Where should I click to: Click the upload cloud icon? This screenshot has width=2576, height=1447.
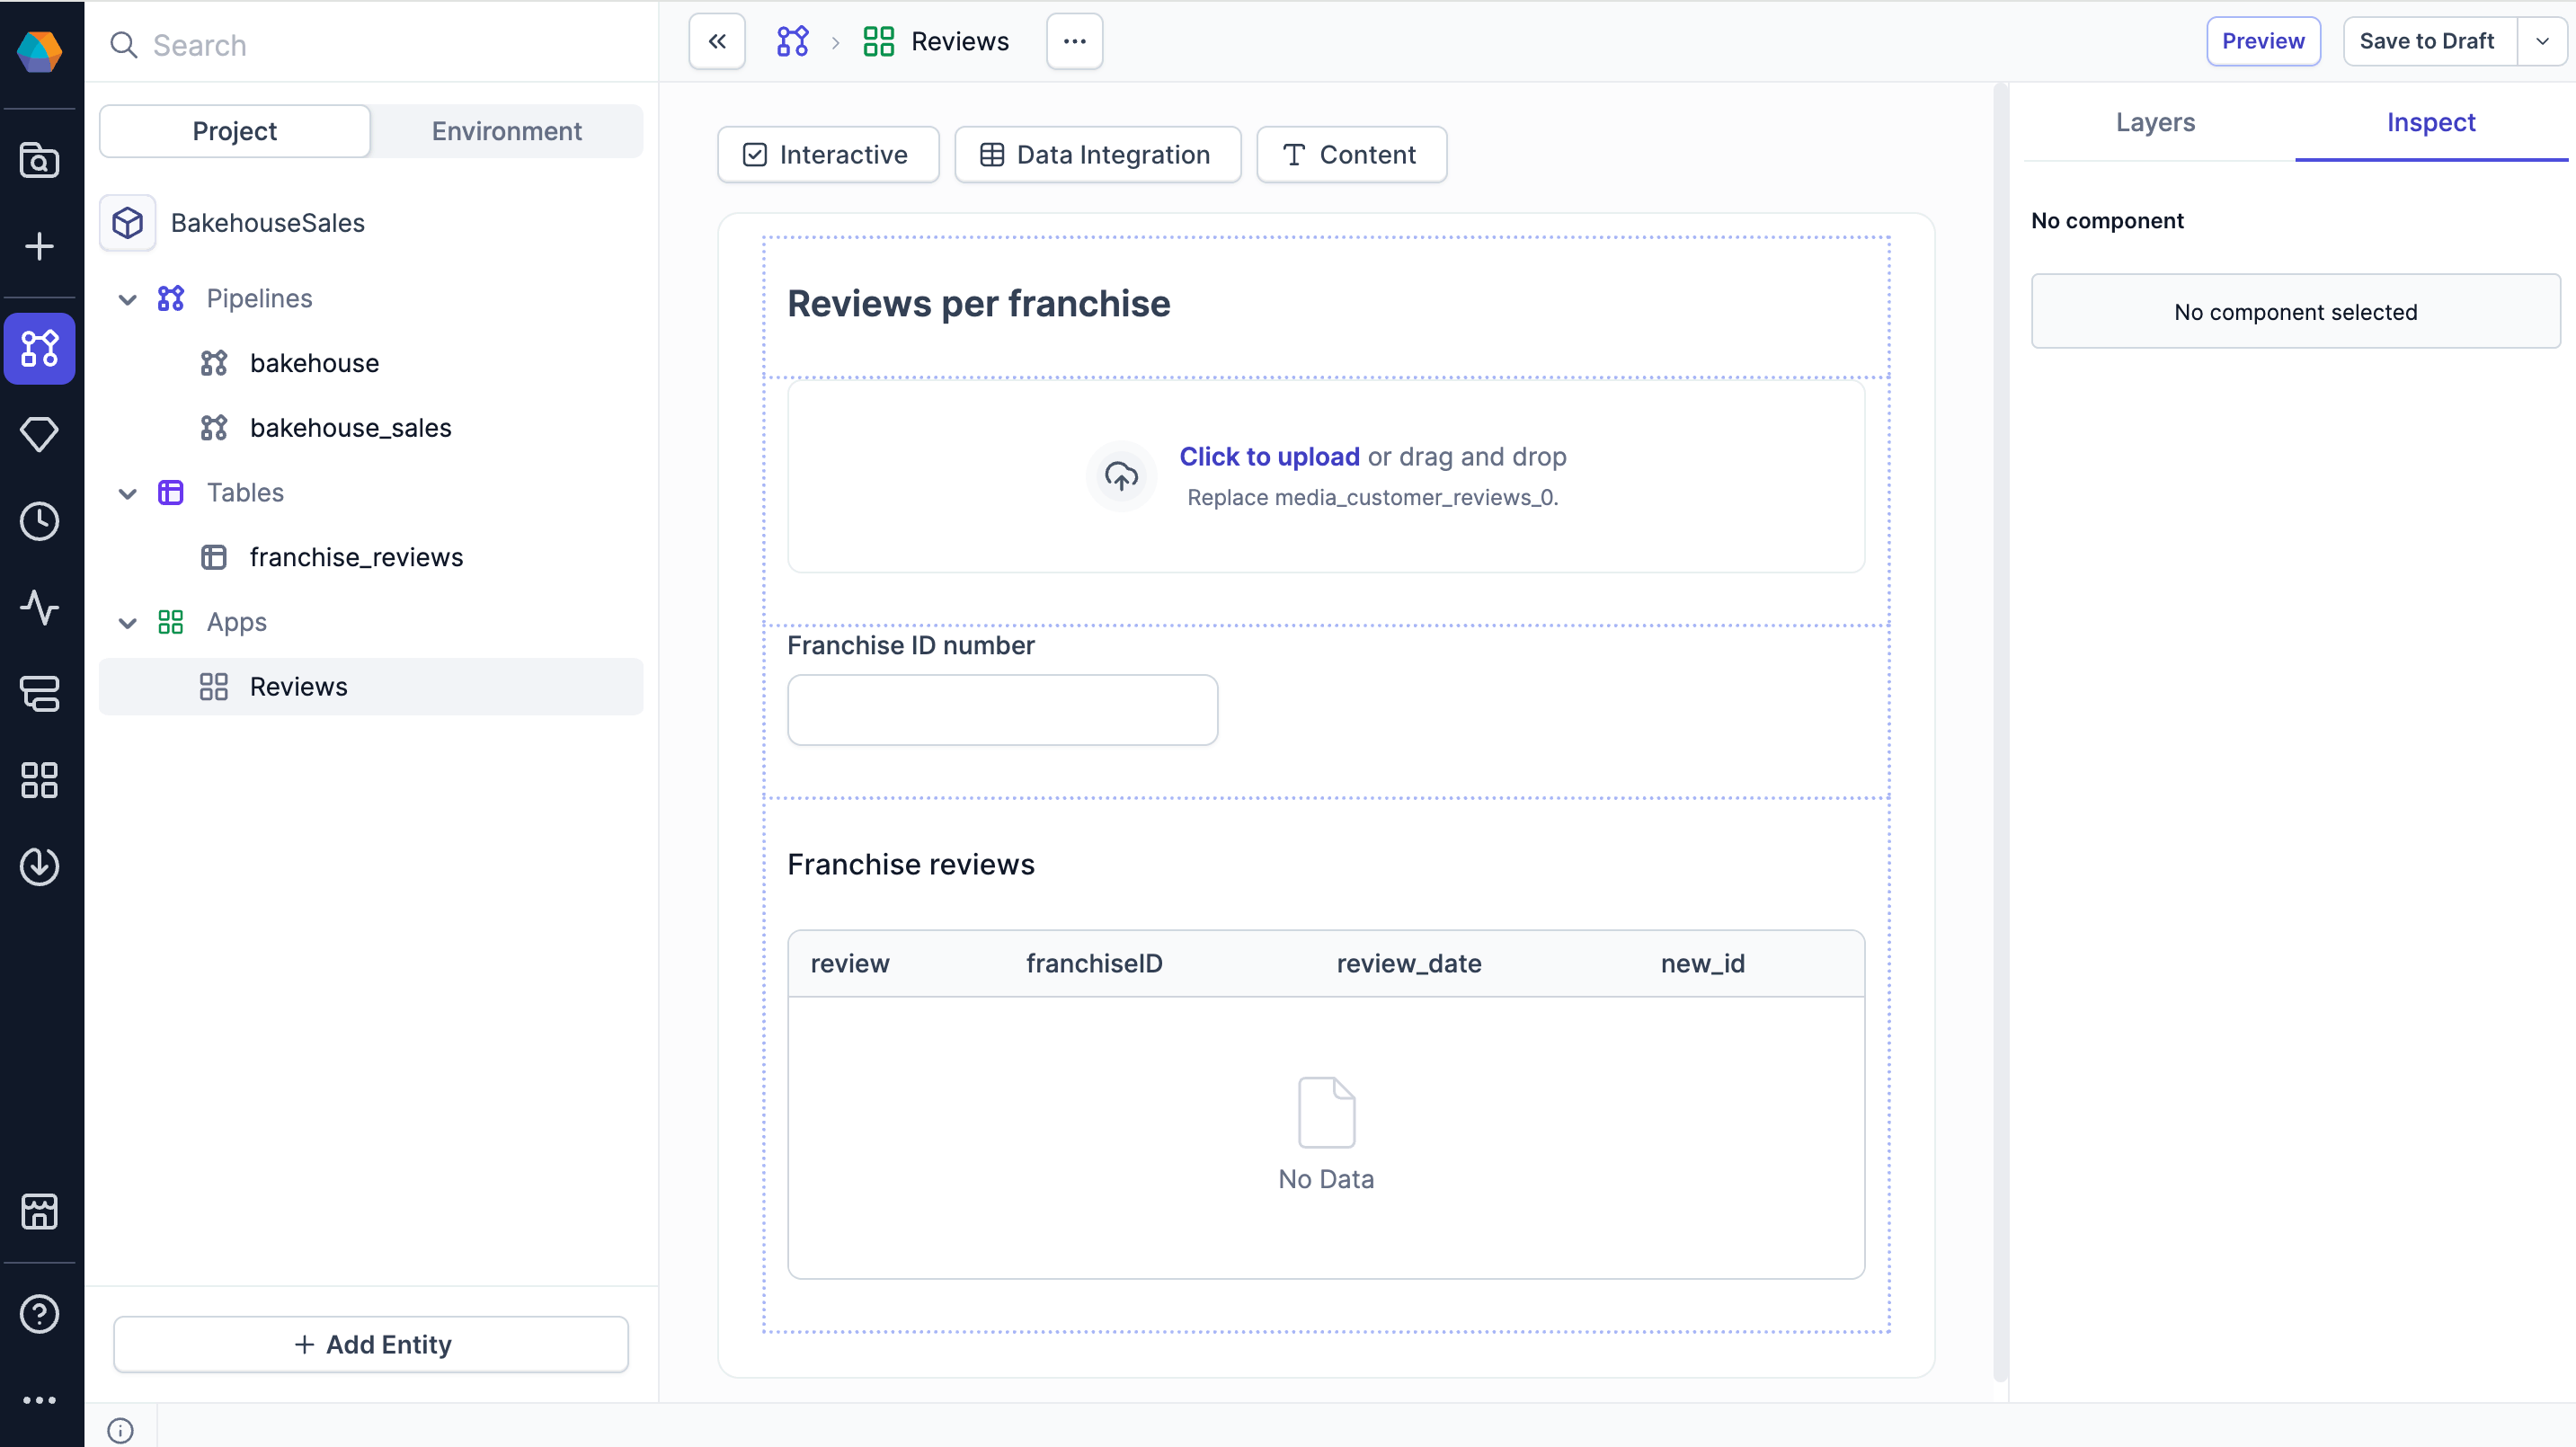coord(1121,476)
